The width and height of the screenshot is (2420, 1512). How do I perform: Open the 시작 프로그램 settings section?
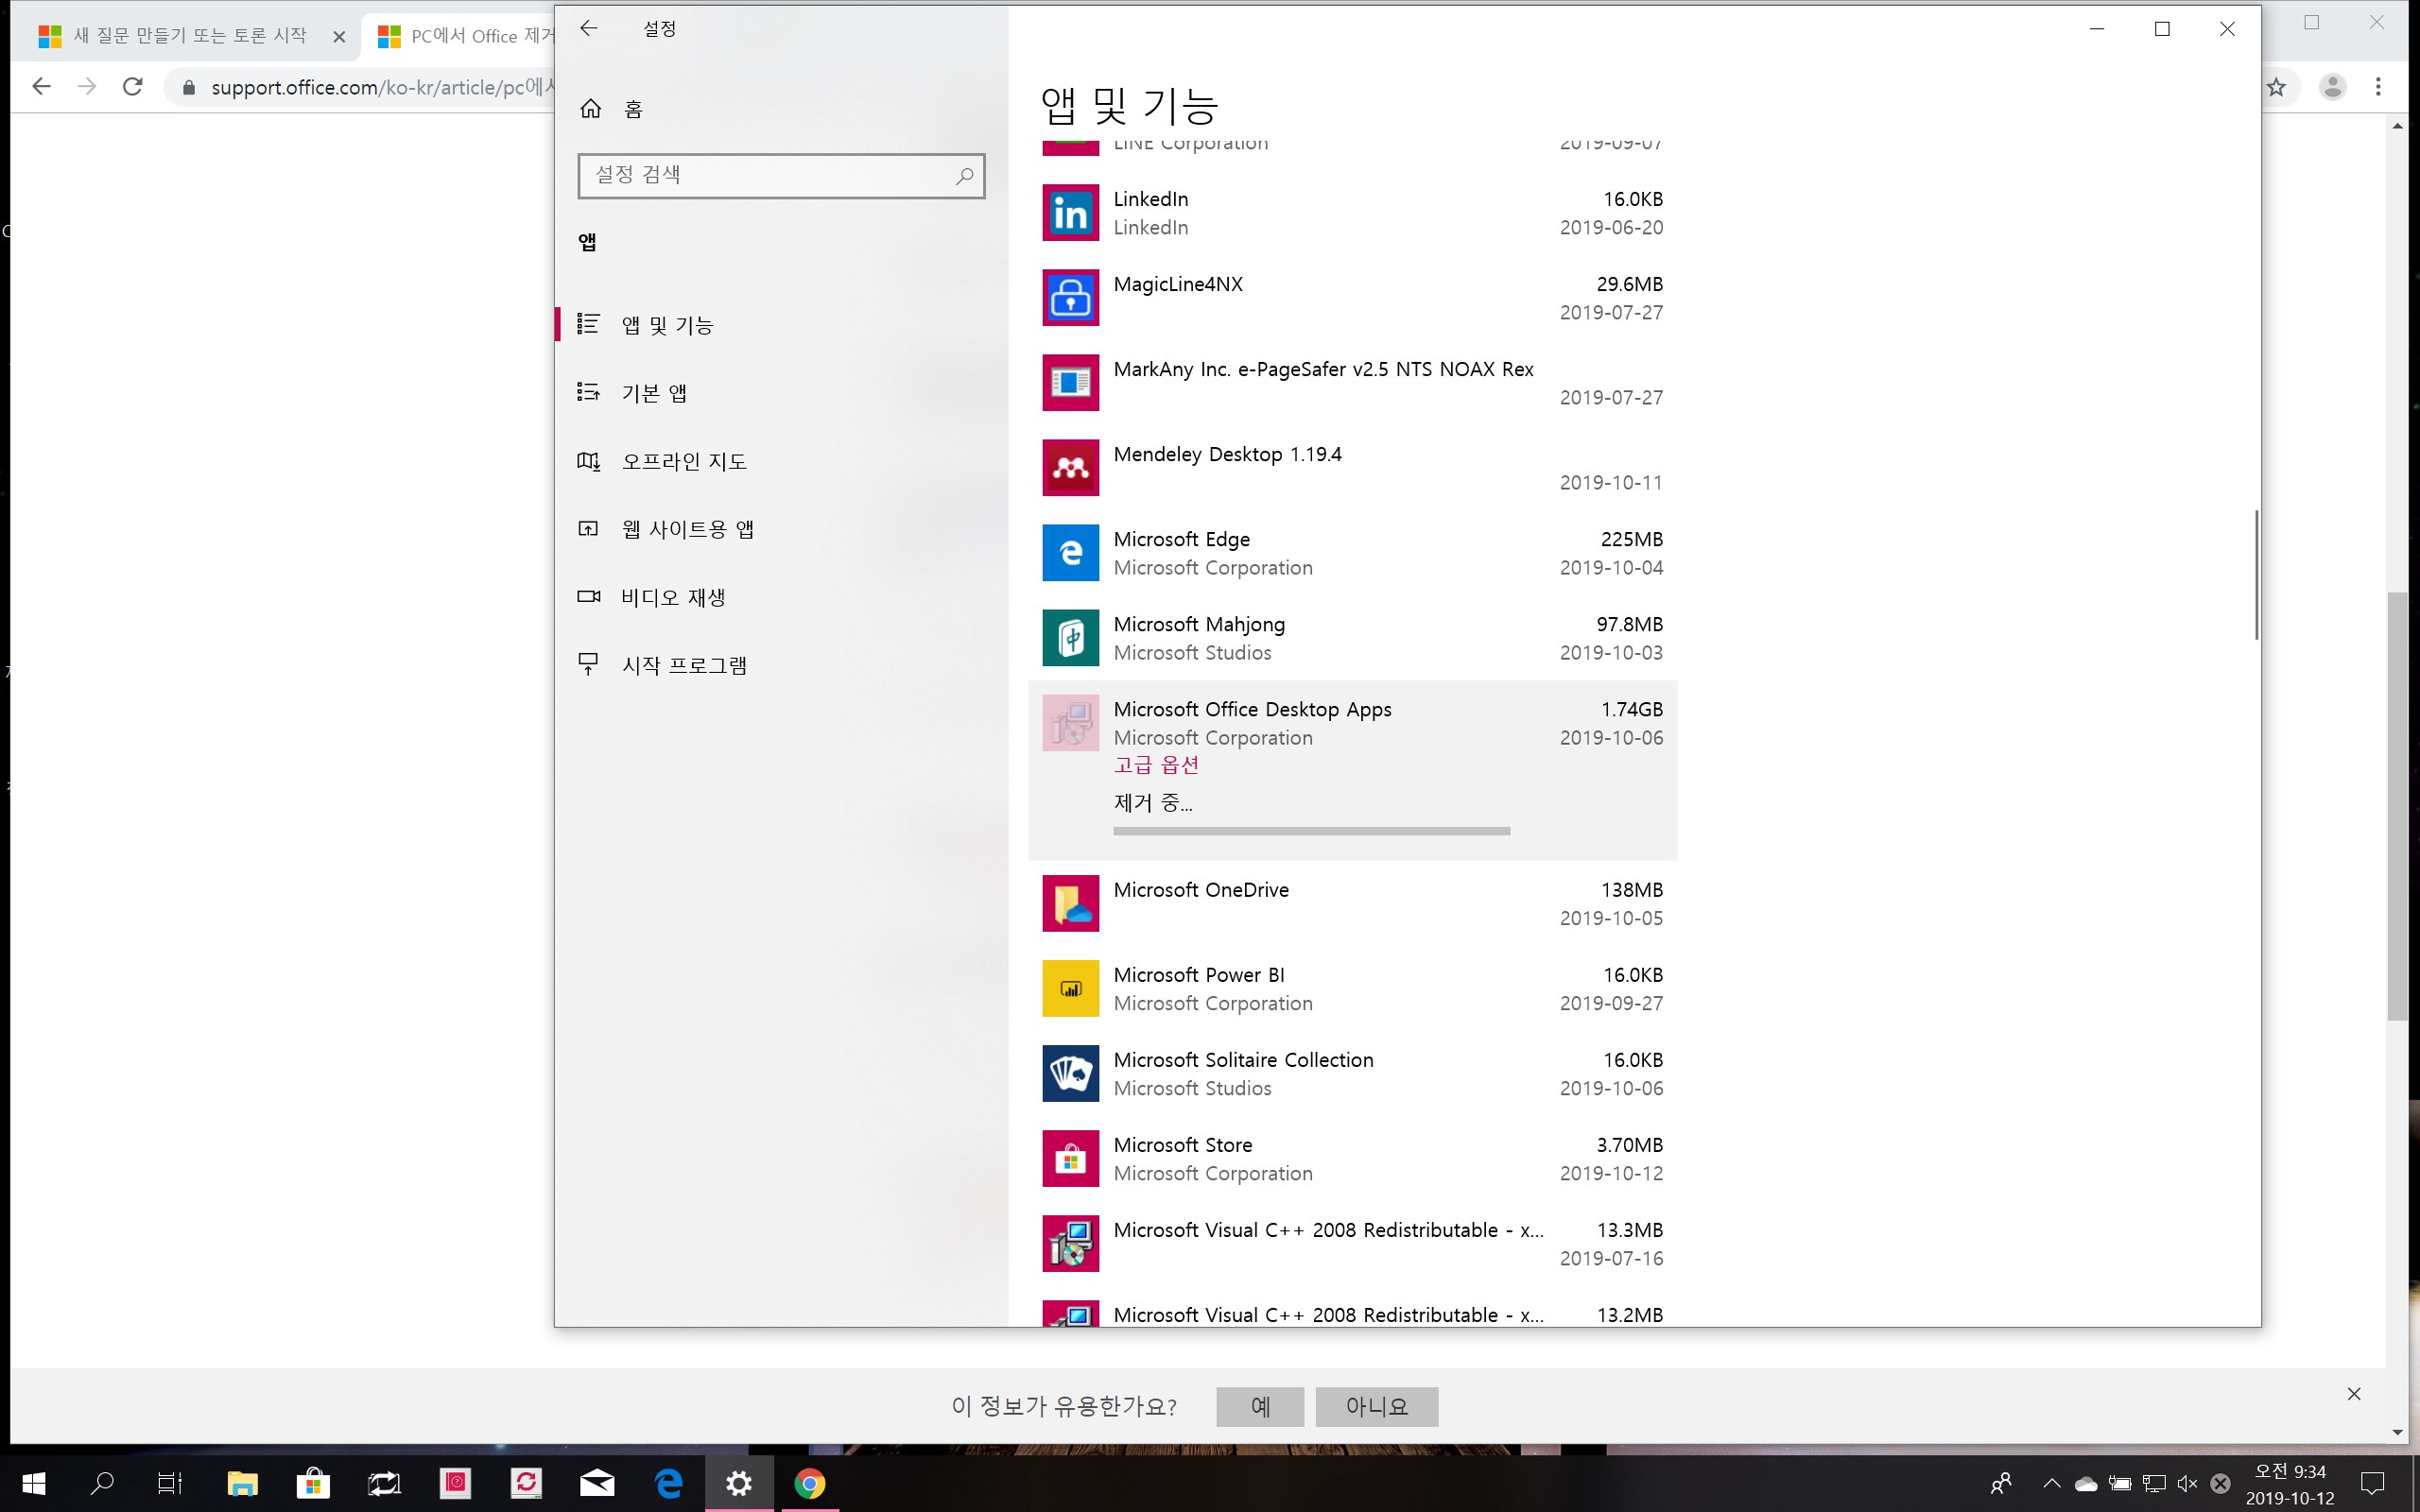[684, 665]
